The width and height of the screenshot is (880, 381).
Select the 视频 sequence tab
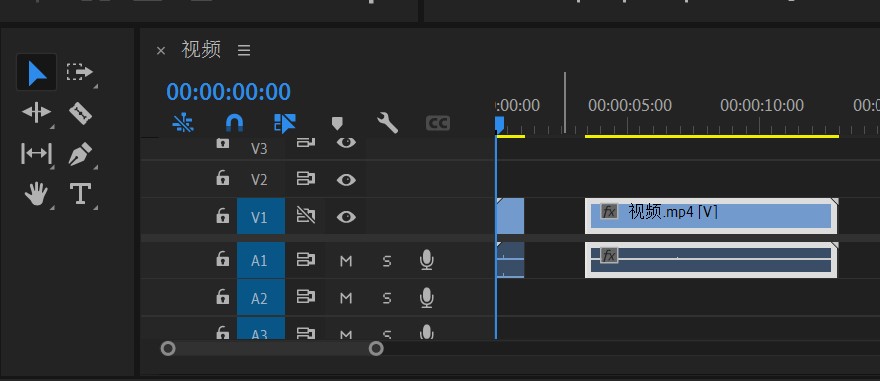tap(201, 49)
